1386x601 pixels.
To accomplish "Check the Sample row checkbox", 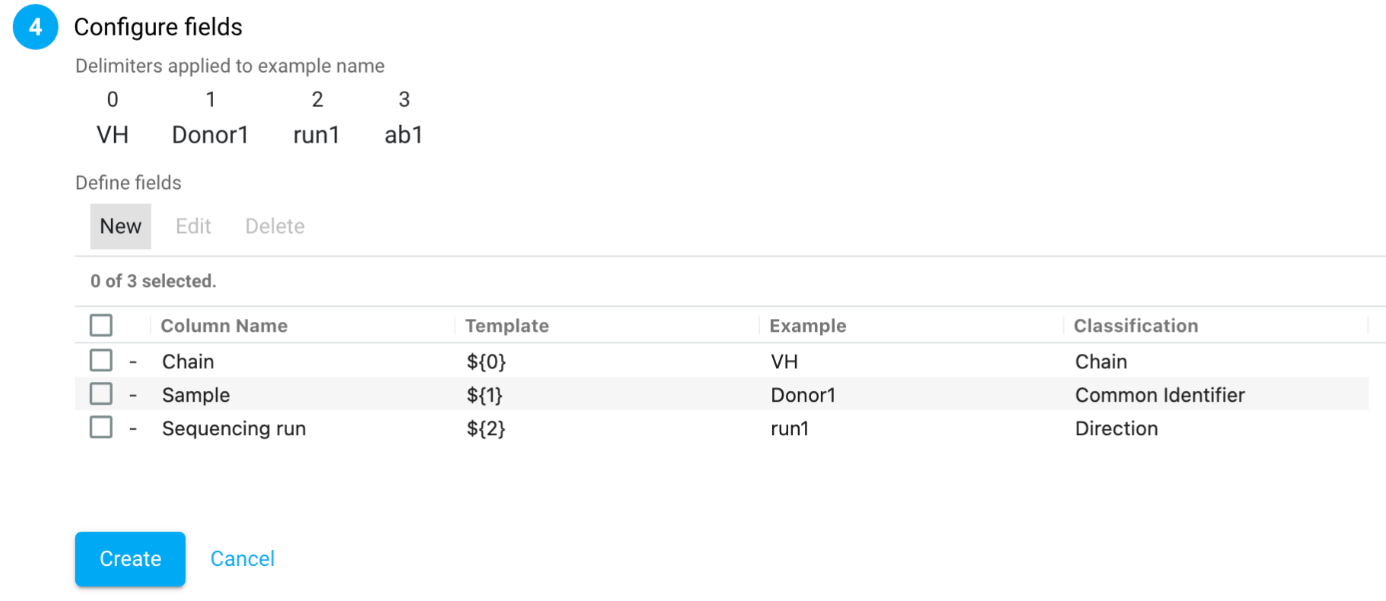I will (101, 394).
